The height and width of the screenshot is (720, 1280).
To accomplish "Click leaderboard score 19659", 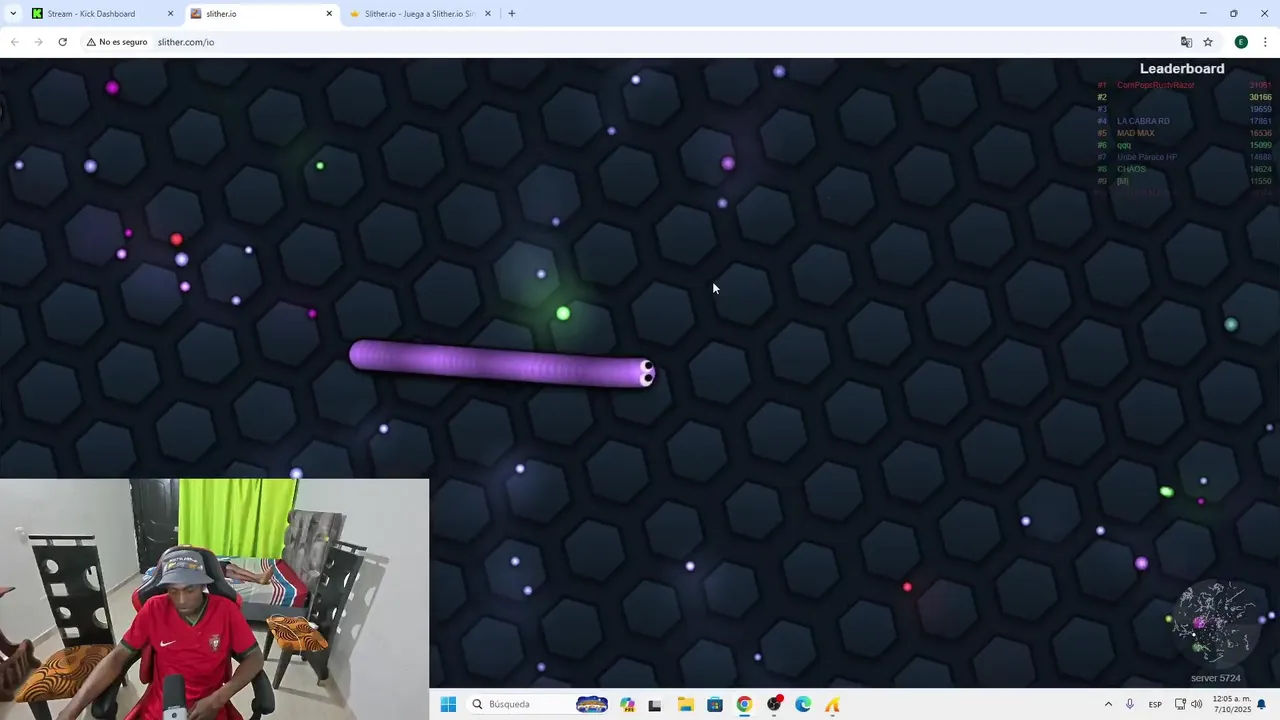I will (x=1260, y=109).
